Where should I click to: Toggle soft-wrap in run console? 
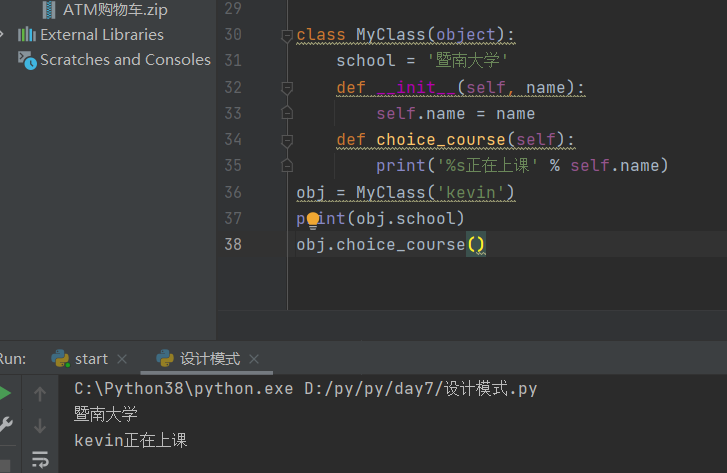[40, 459]
